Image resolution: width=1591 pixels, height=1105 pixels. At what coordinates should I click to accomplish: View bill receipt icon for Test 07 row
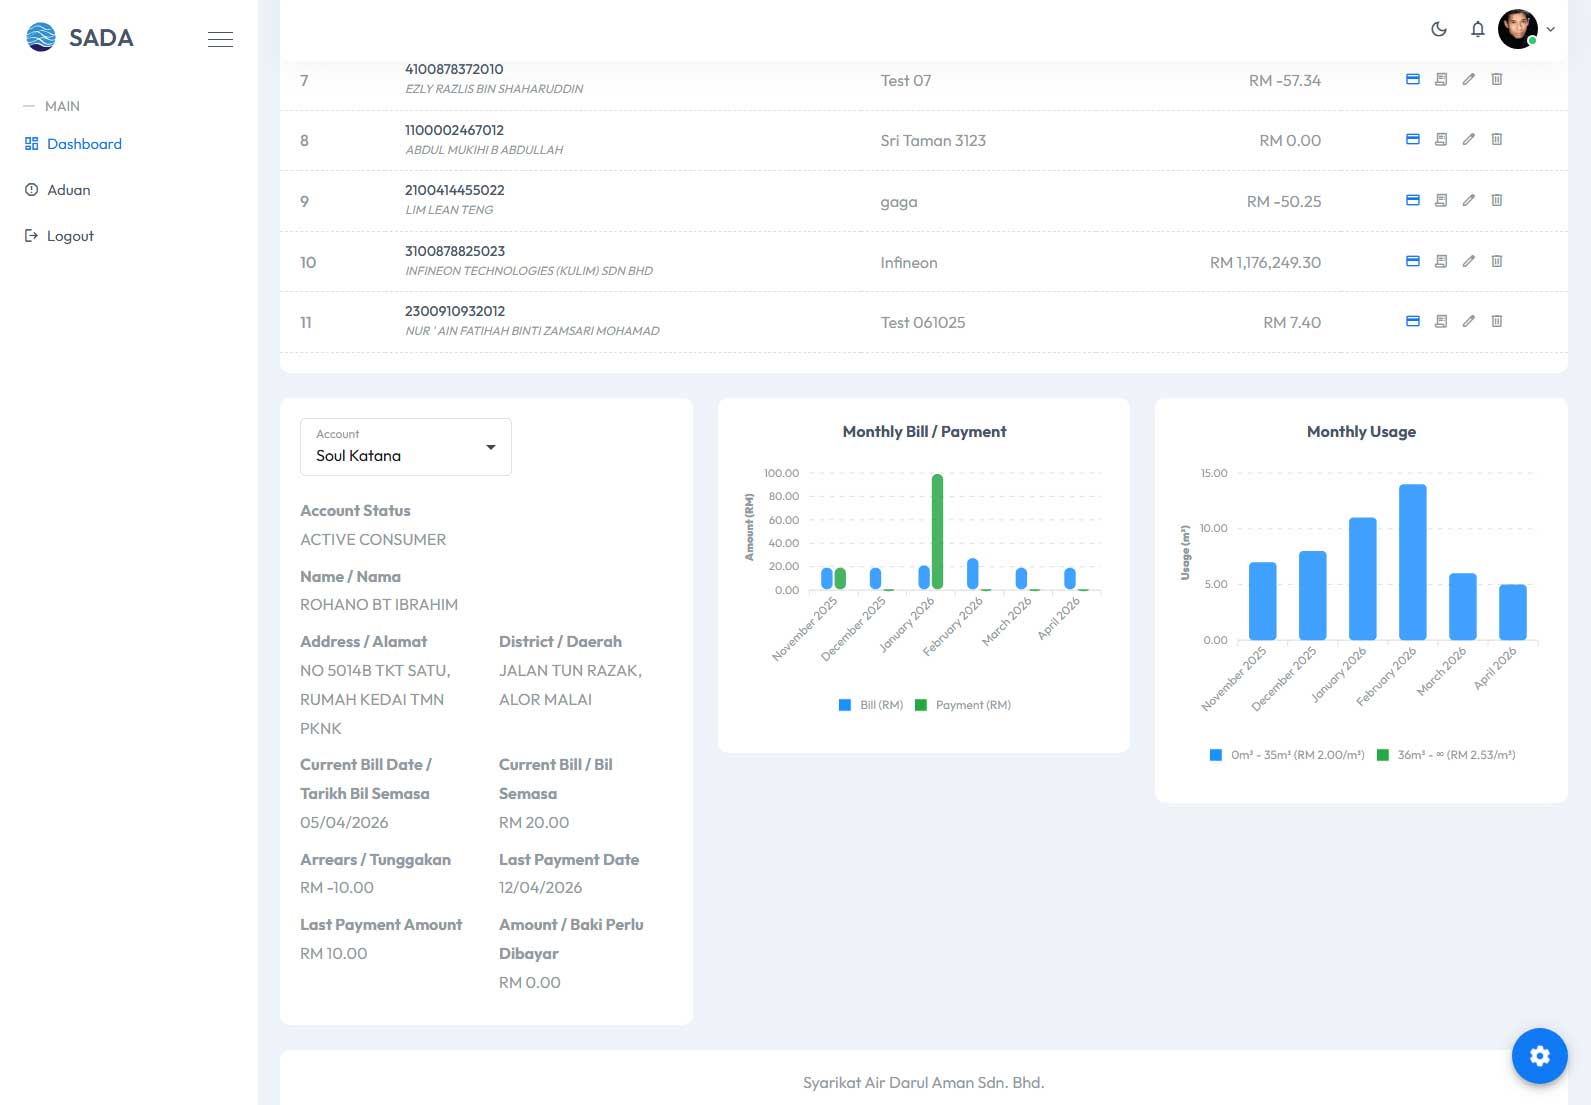click(x=1441, y=79)
